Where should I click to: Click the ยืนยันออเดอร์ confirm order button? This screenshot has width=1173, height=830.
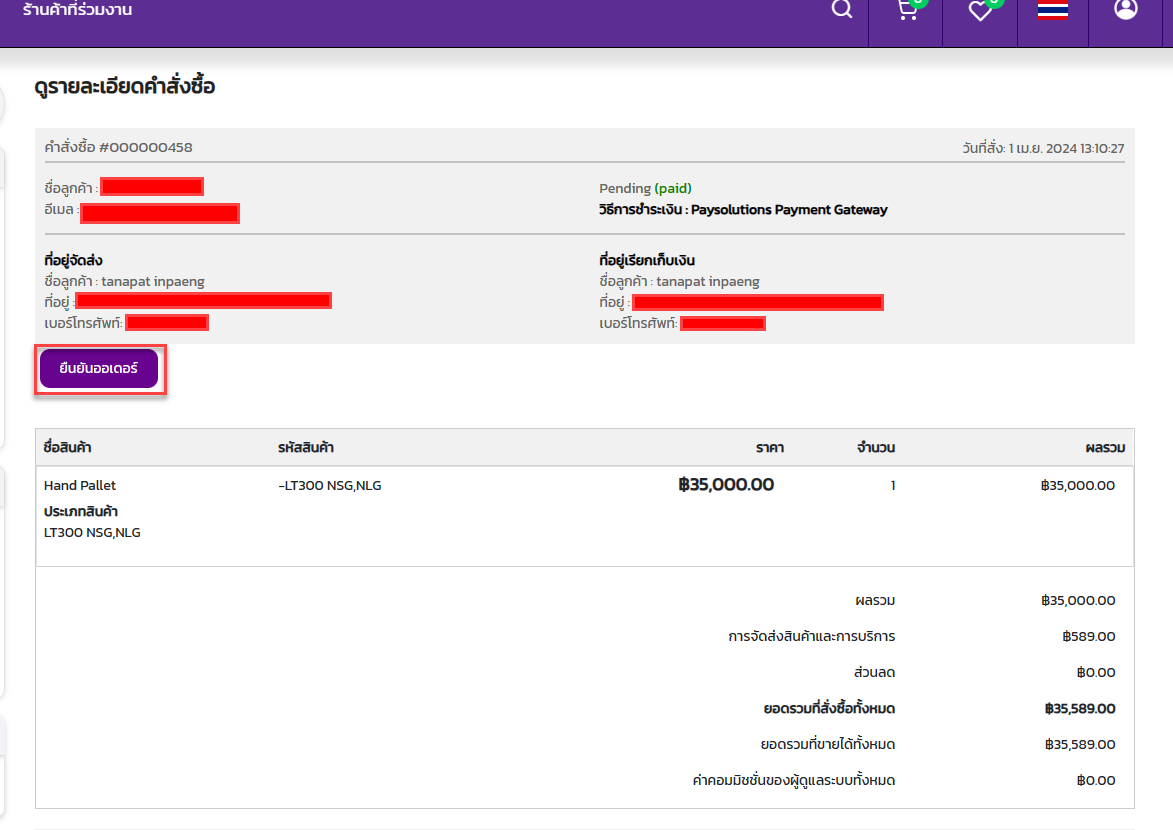(x=99, y=369)
